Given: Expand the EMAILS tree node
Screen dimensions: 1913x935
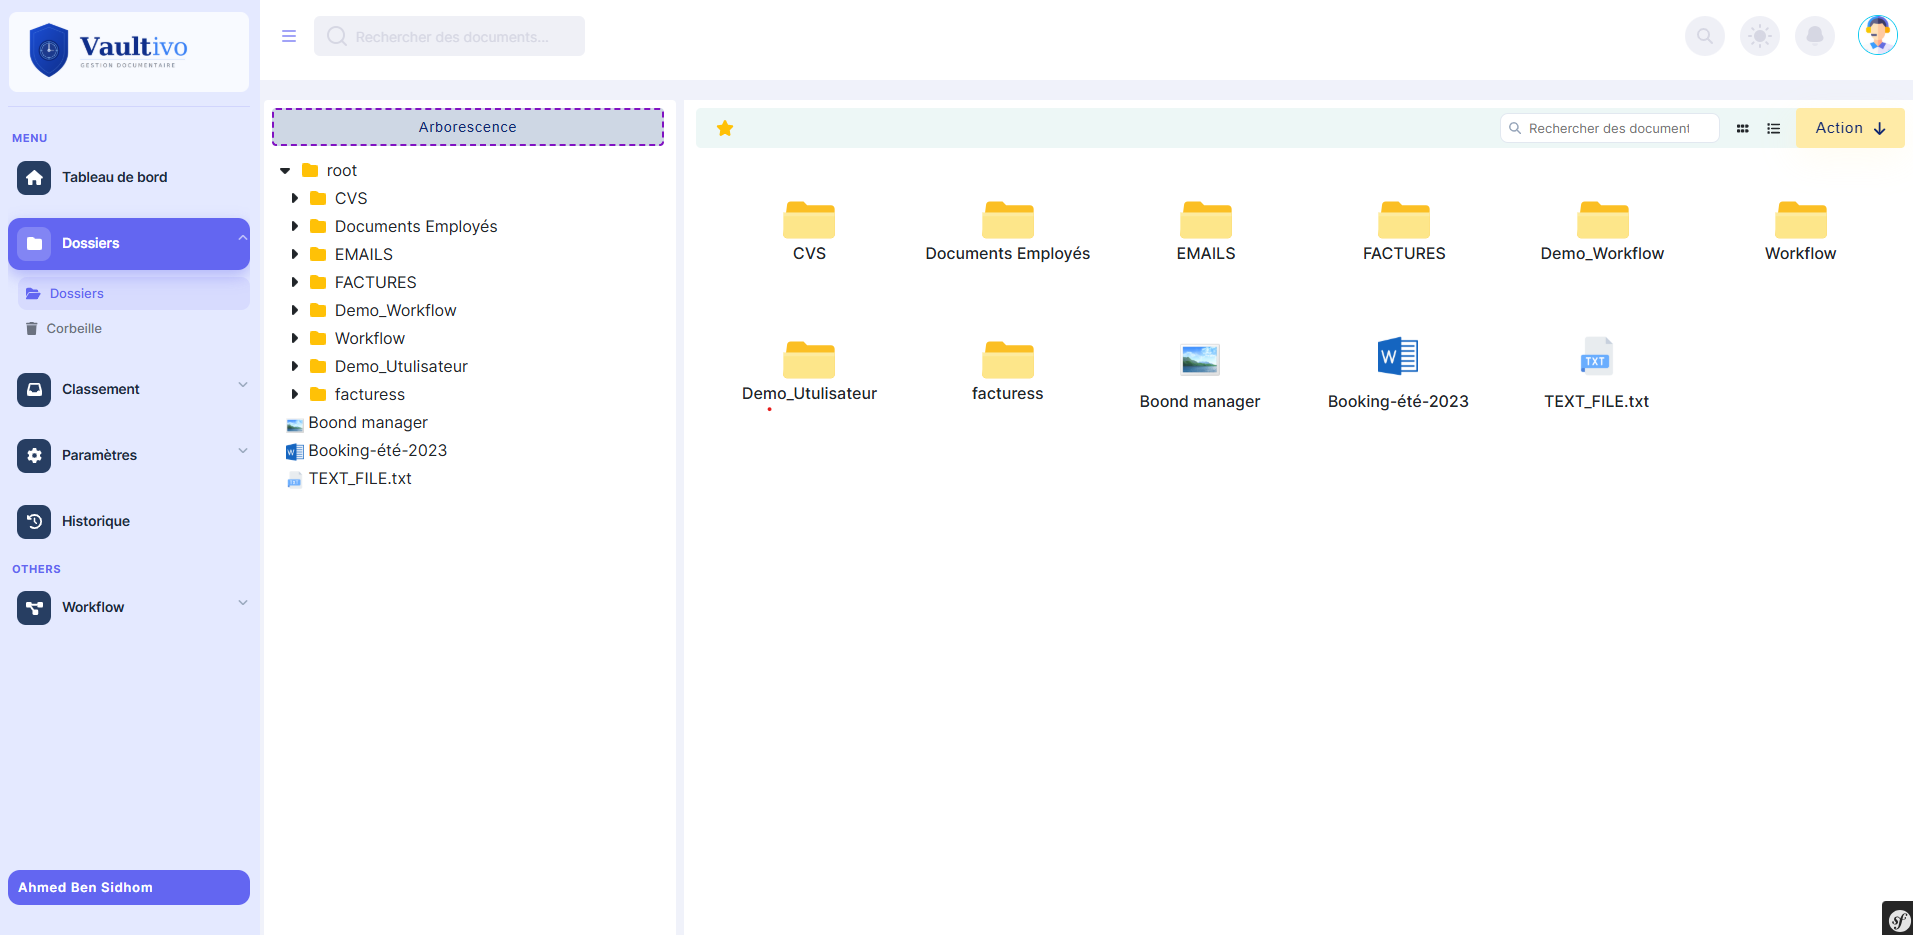Looking at the screenshot, I should coord(294,254).
